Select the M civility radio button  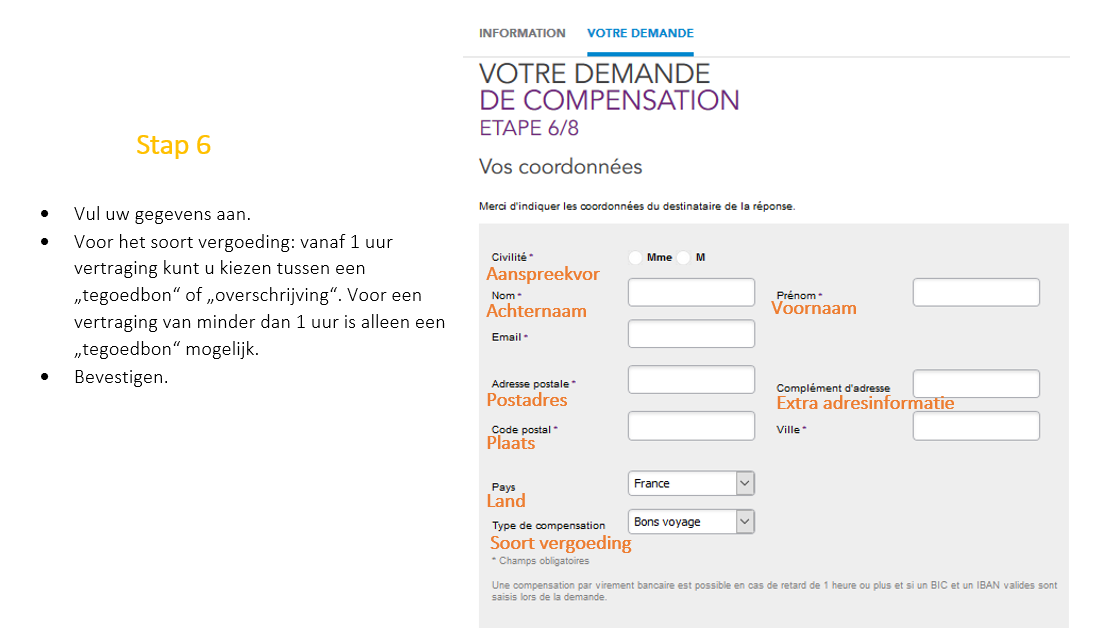click(x=684, y=258)
